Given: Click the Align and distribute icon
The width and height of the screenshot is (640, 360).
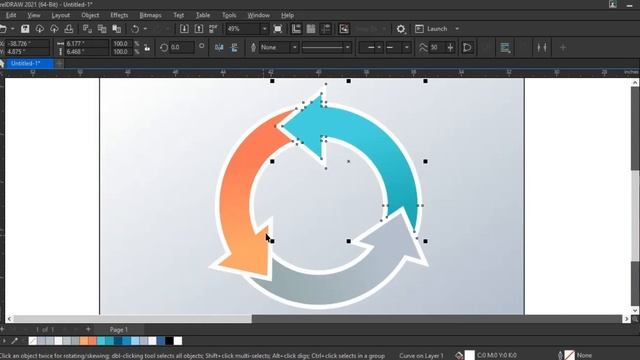Looking at the screenshot, I should coord(542,48).
